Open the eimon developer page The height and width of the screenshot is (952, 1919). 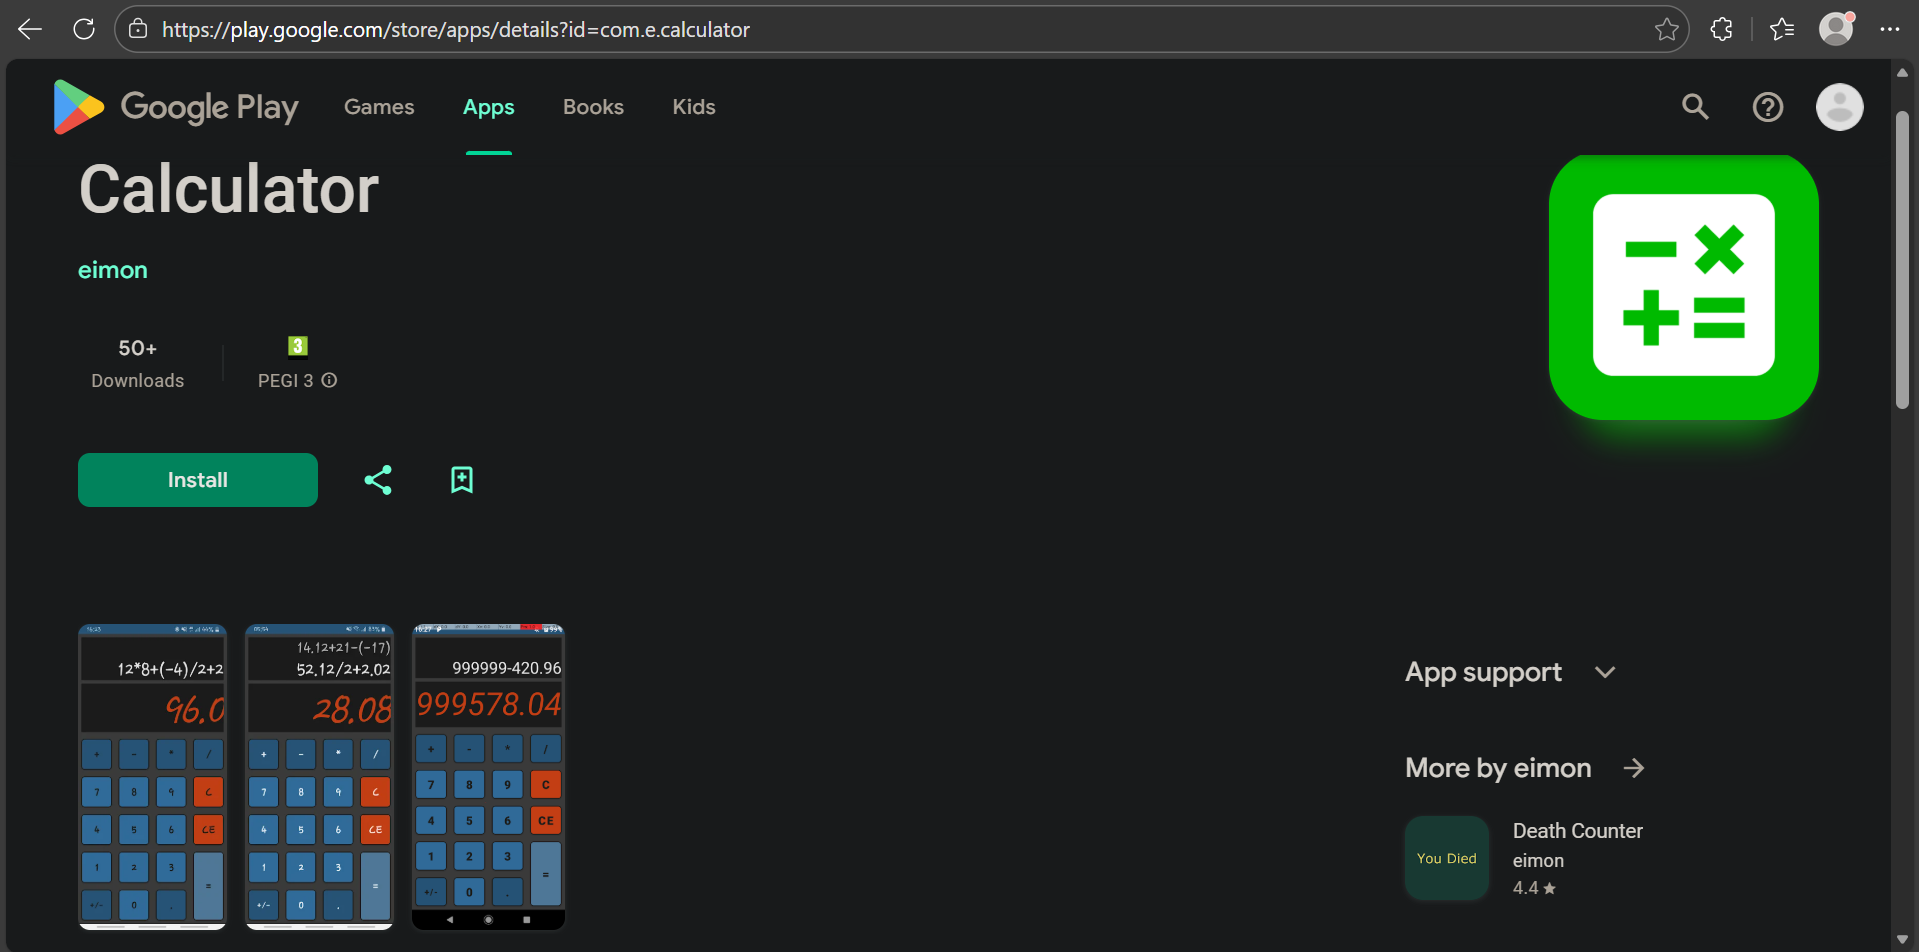(113, 270)
